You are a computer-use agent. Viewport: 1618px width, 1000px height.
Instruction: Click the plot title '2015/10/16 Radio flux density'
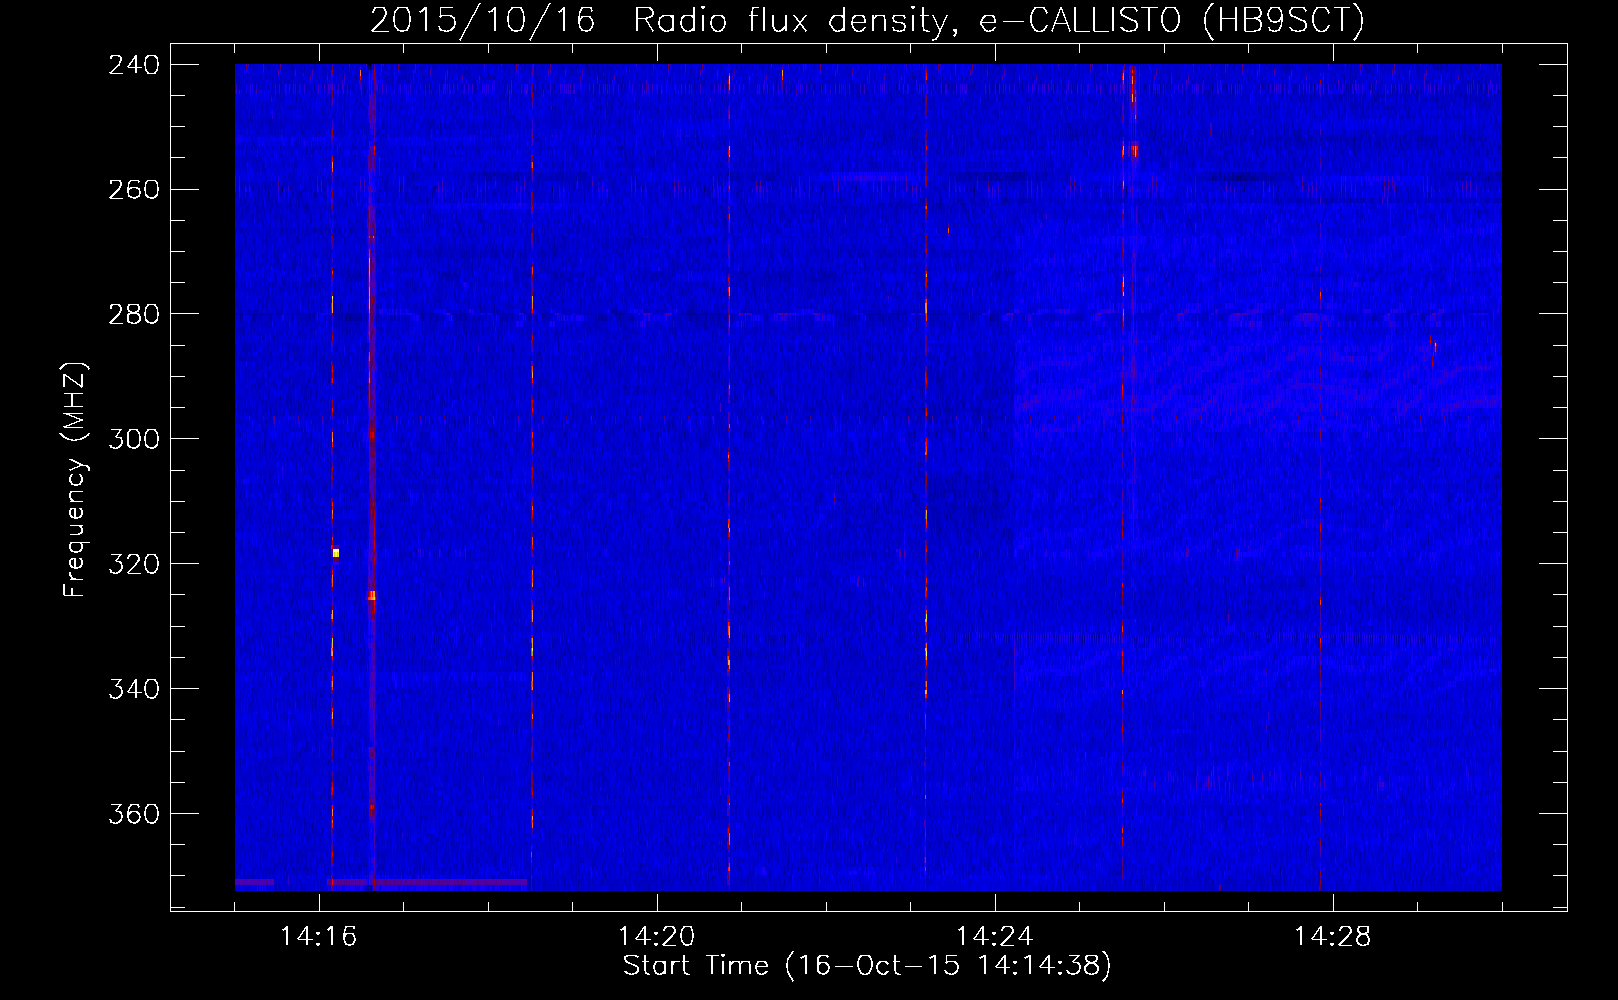point(659,20)
